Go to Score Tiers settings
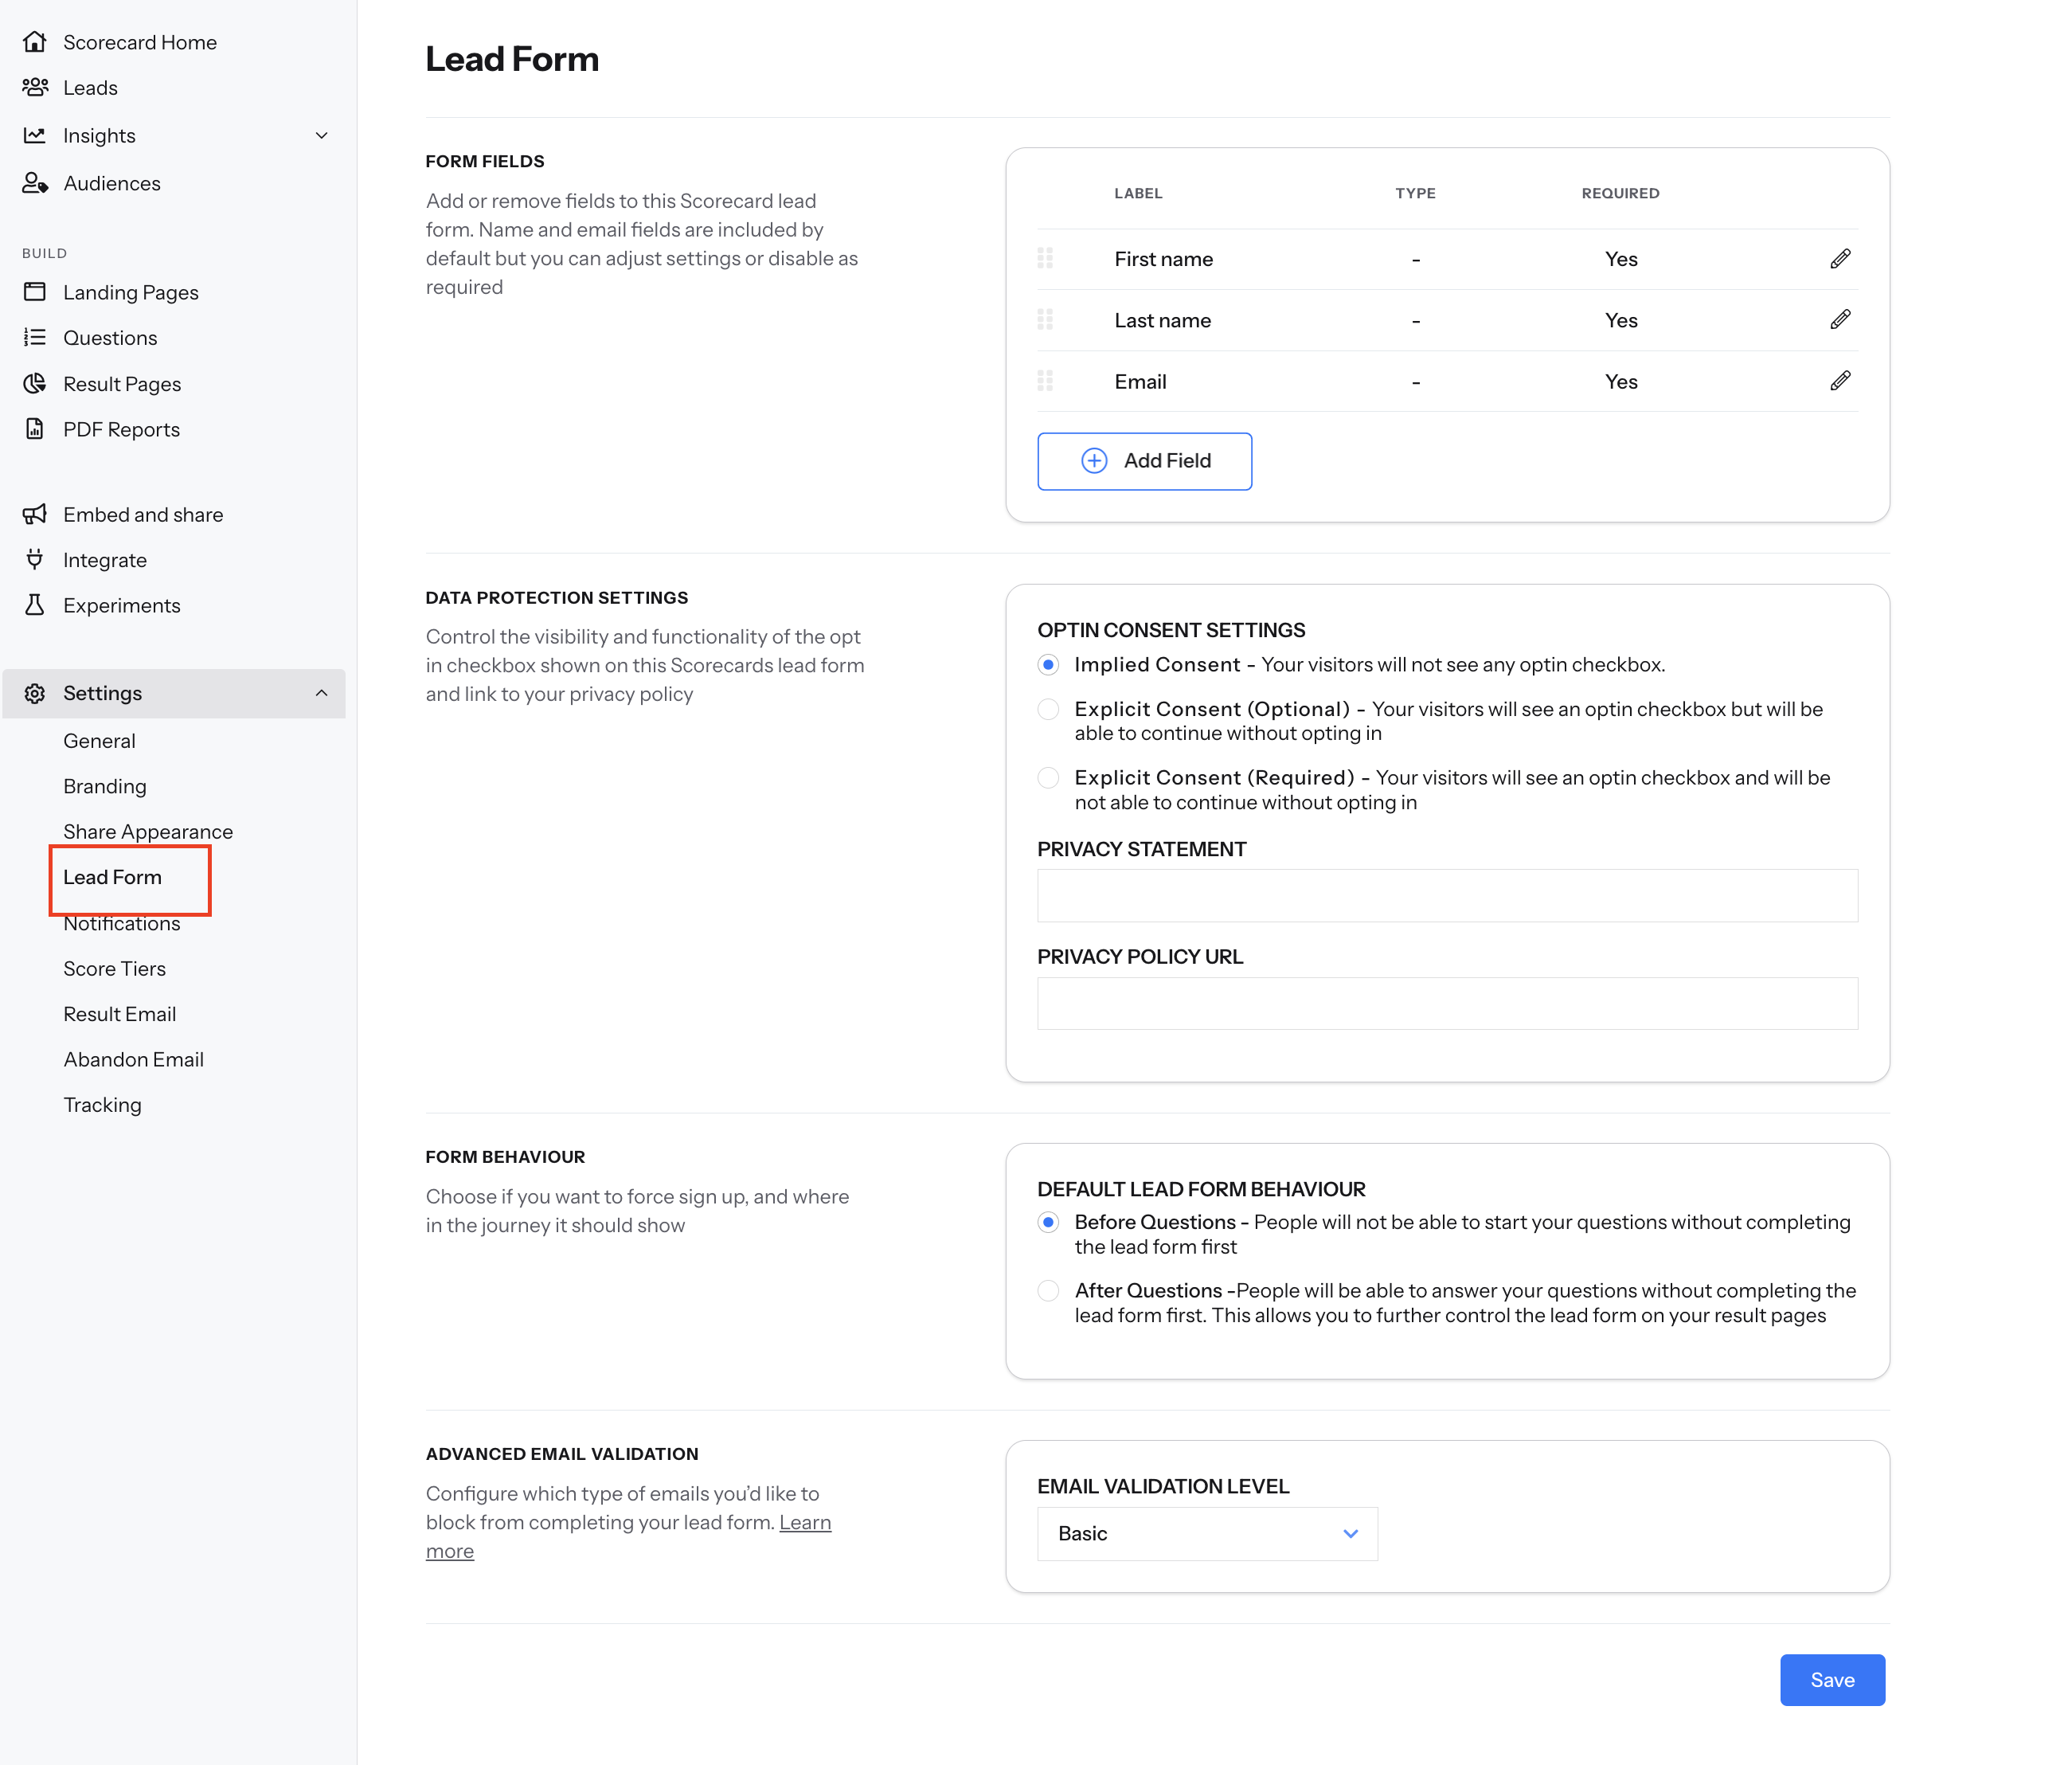This screenshot has height=1765, width=2072. coord(115,969)
